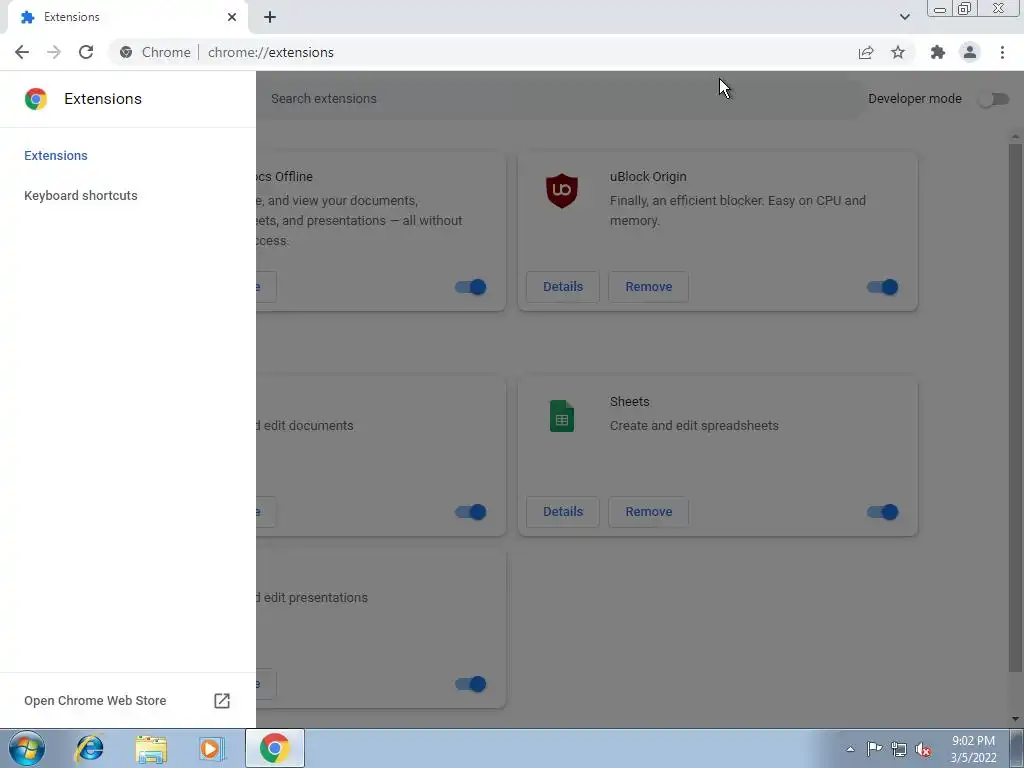Toggle off Docs Offline extension

pos(470,287)
